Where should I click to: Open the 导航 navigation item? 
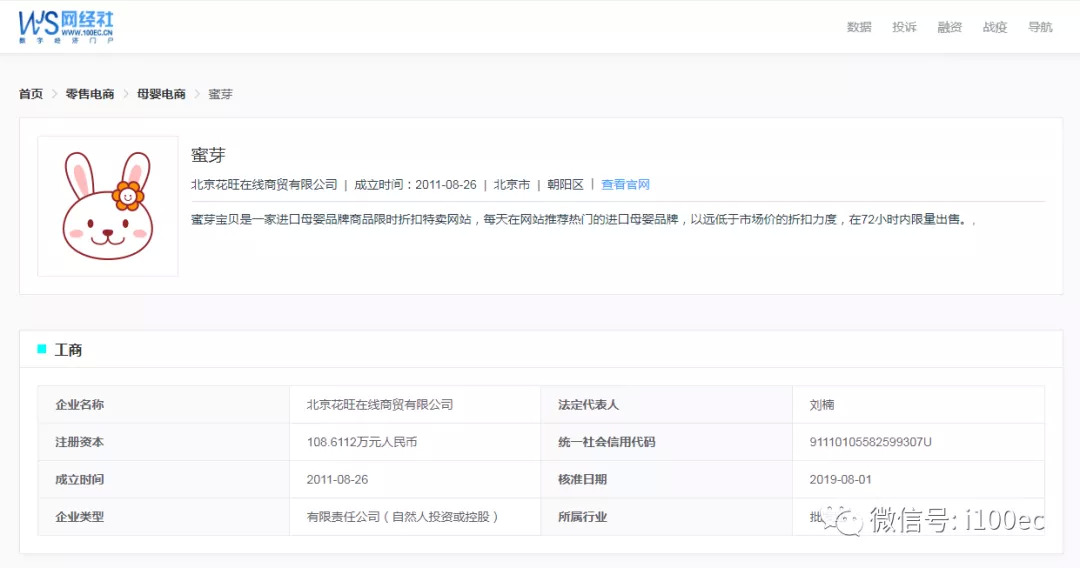click(x=1040, y=27)
